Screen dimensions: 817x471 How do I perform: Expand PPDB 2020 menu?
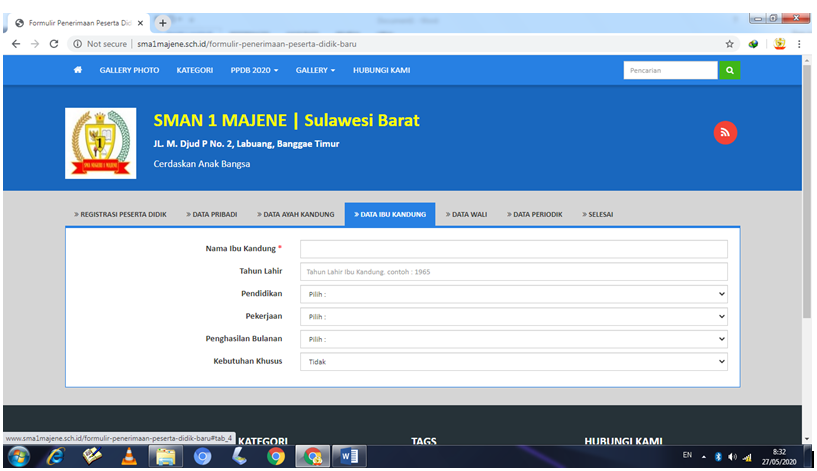coord(254,70)
